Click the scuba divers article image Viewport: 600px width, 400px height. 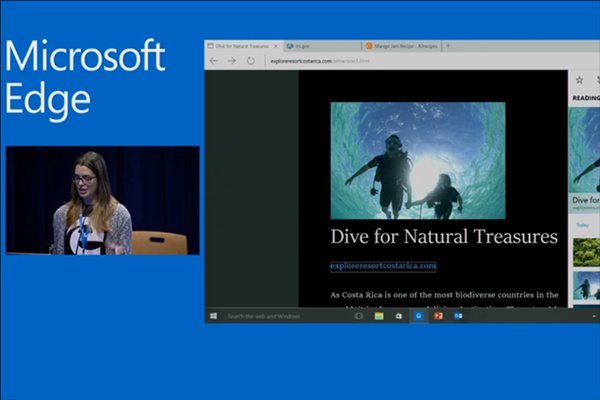(419, 160)
